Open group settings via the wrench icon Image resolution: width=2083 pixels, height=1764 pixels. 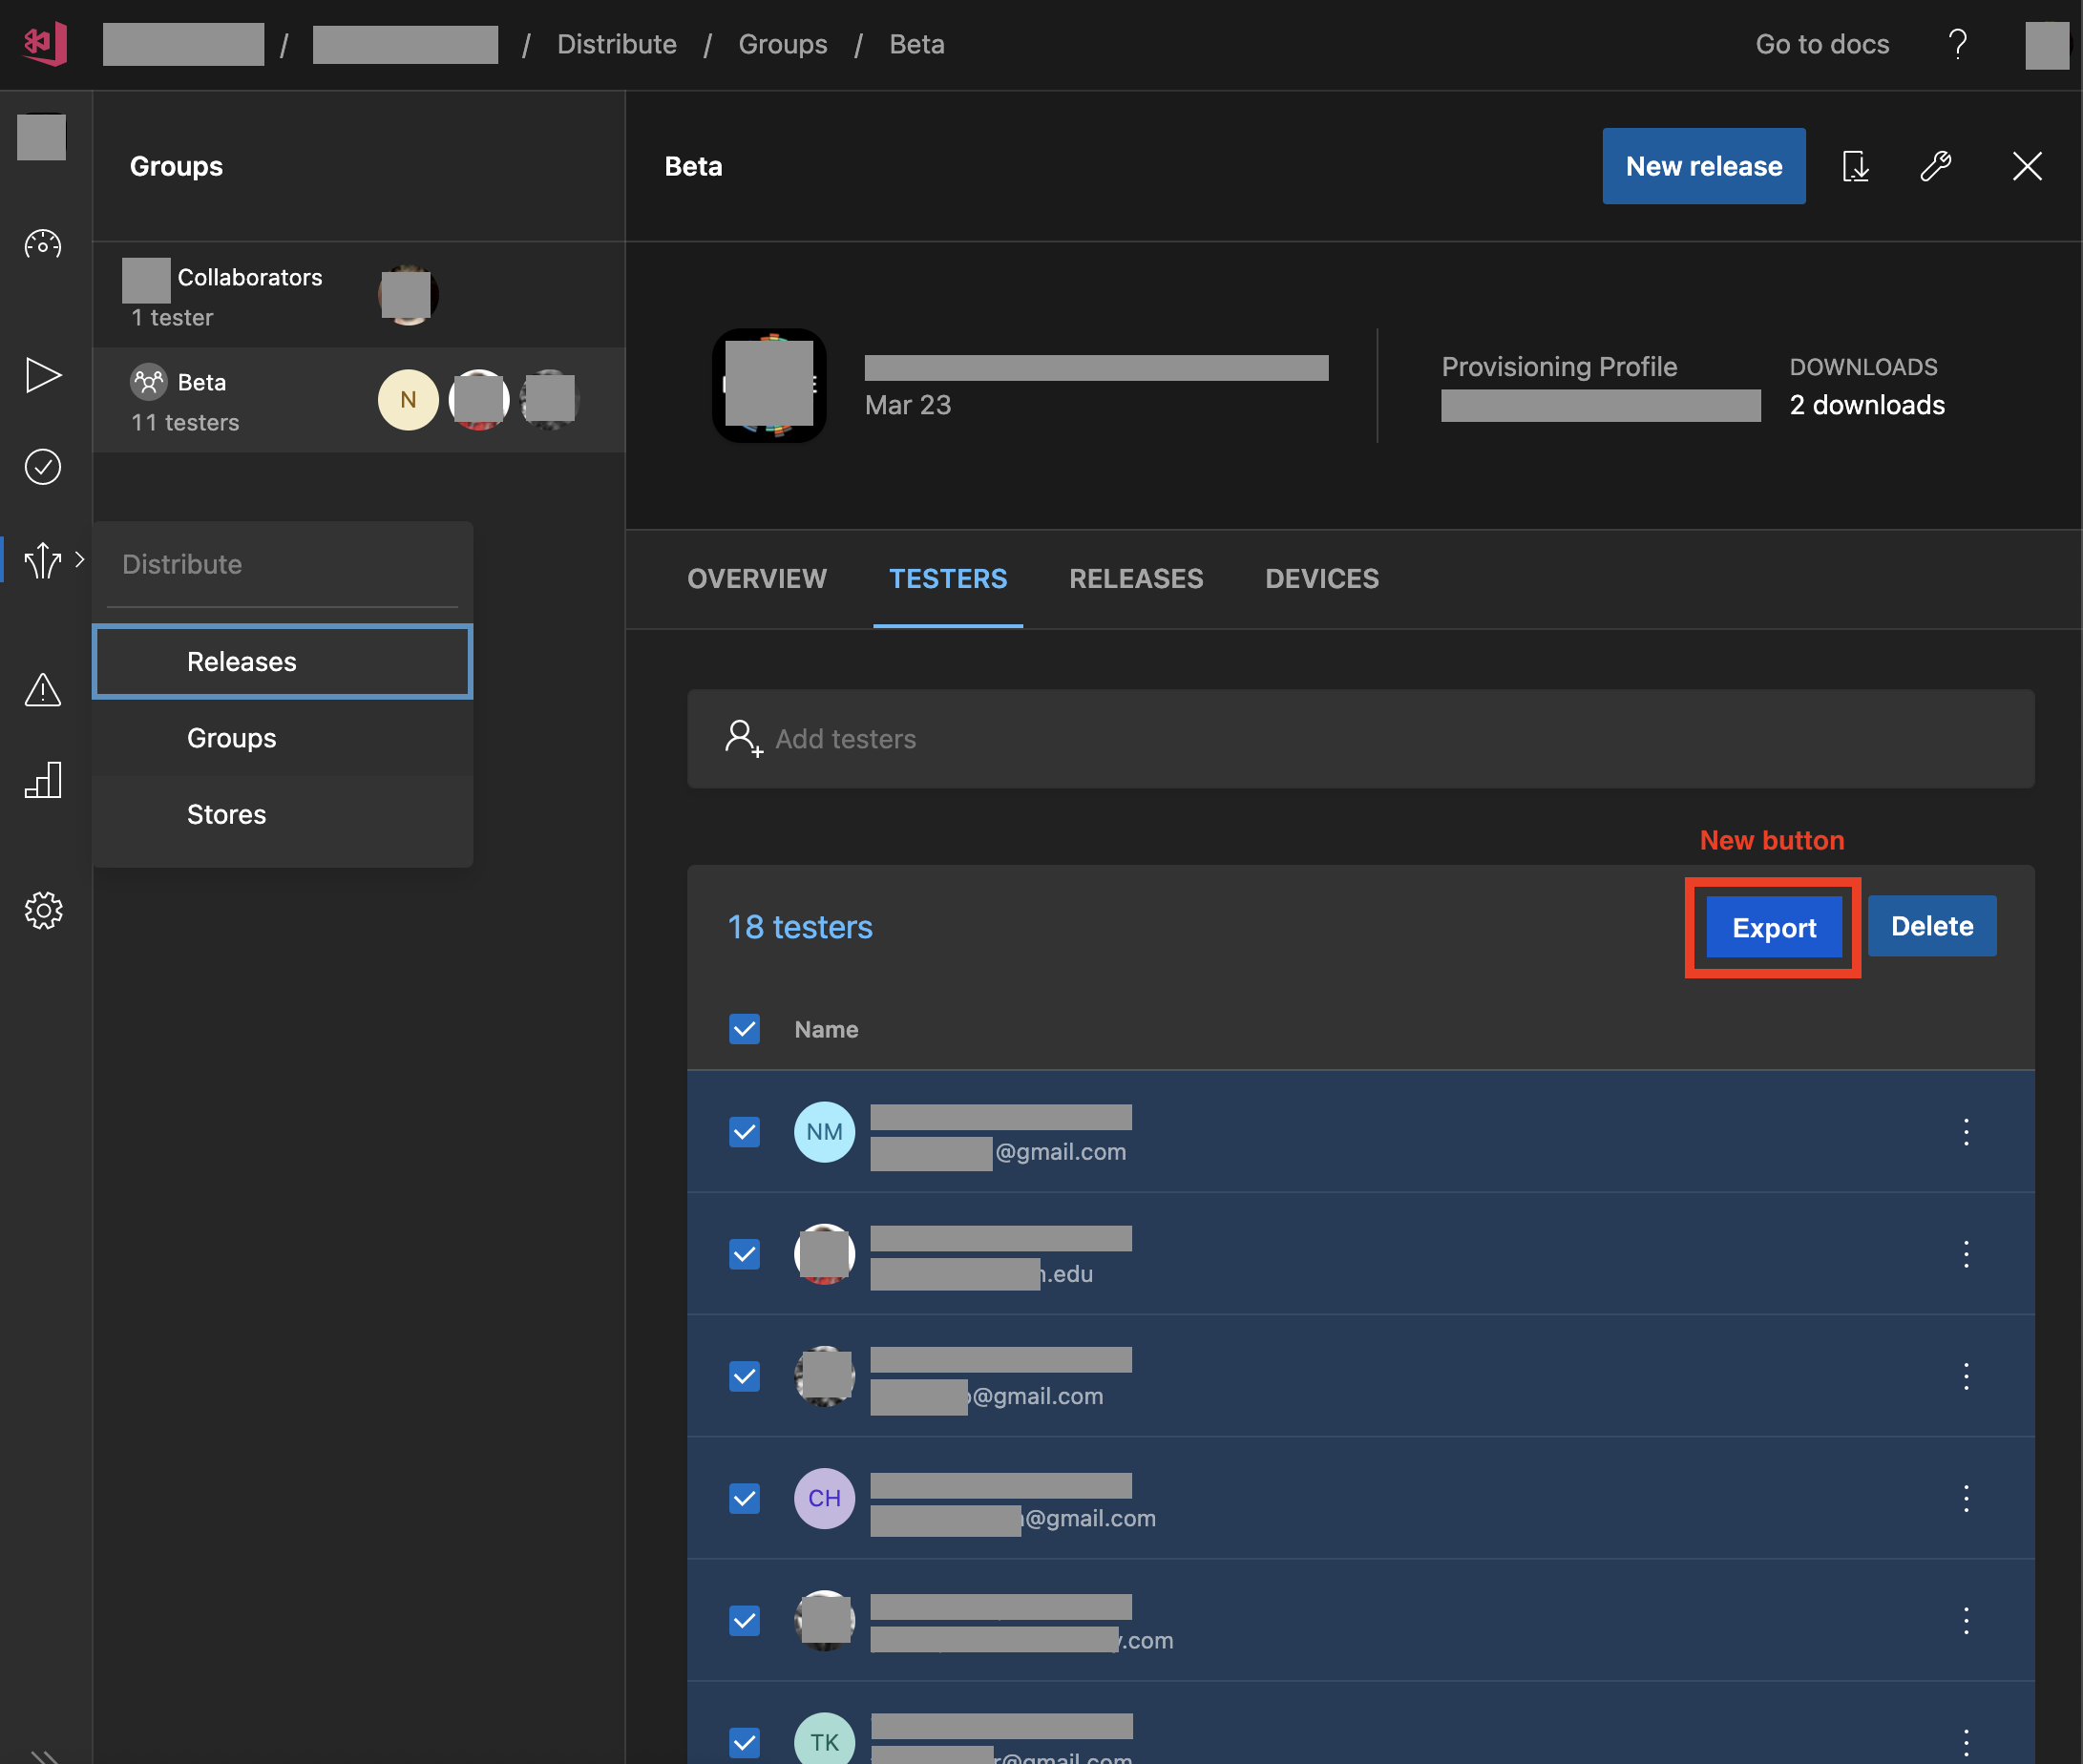pyautogui.click(x=1935, y=167)
